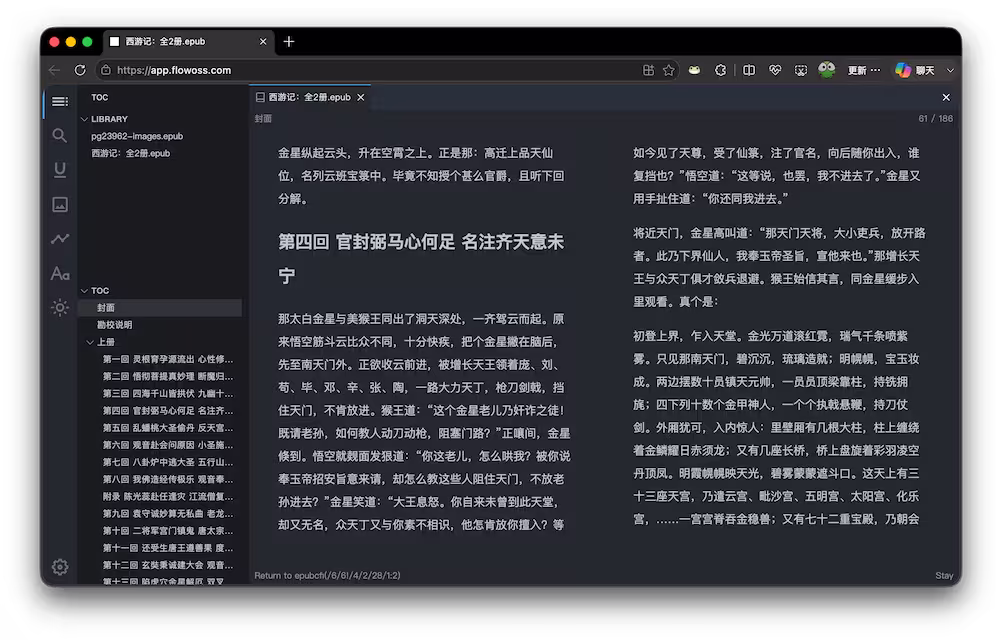
Task: Open the 聊天 Copilot chat button
Action: (x=915, y=70)
